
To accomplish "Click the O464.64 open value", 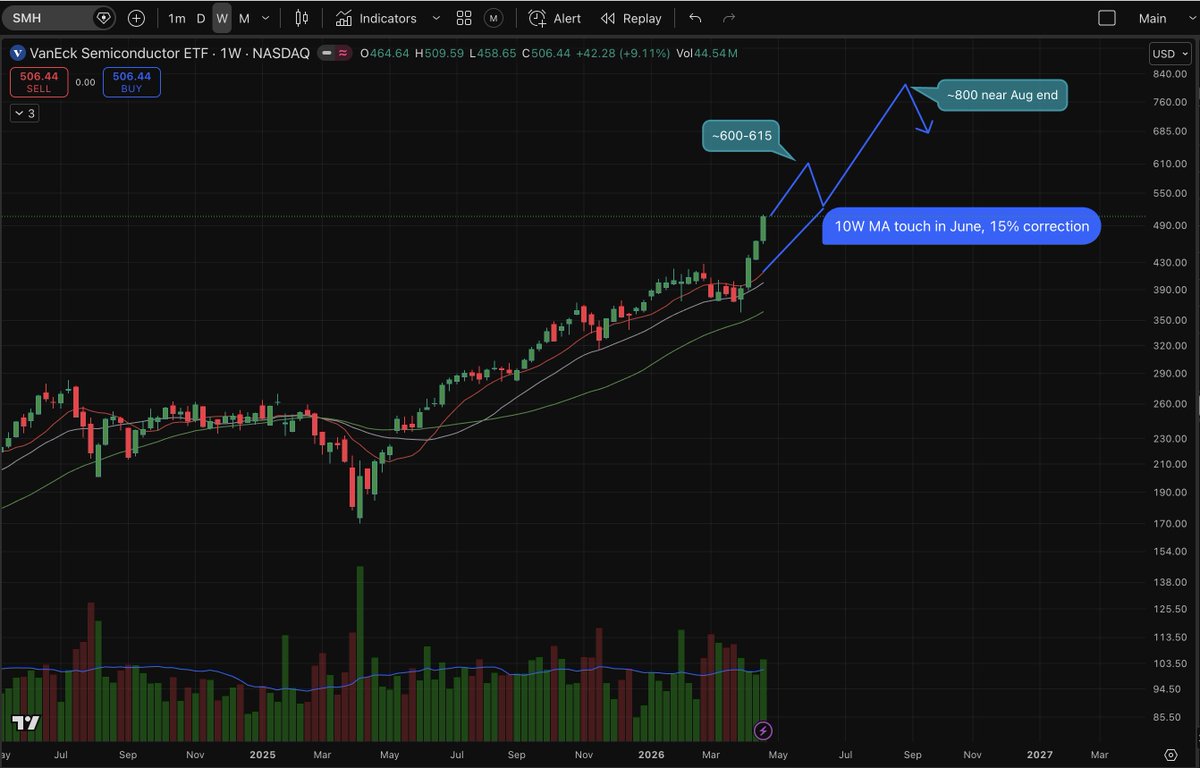I will [x=385, y=53].
